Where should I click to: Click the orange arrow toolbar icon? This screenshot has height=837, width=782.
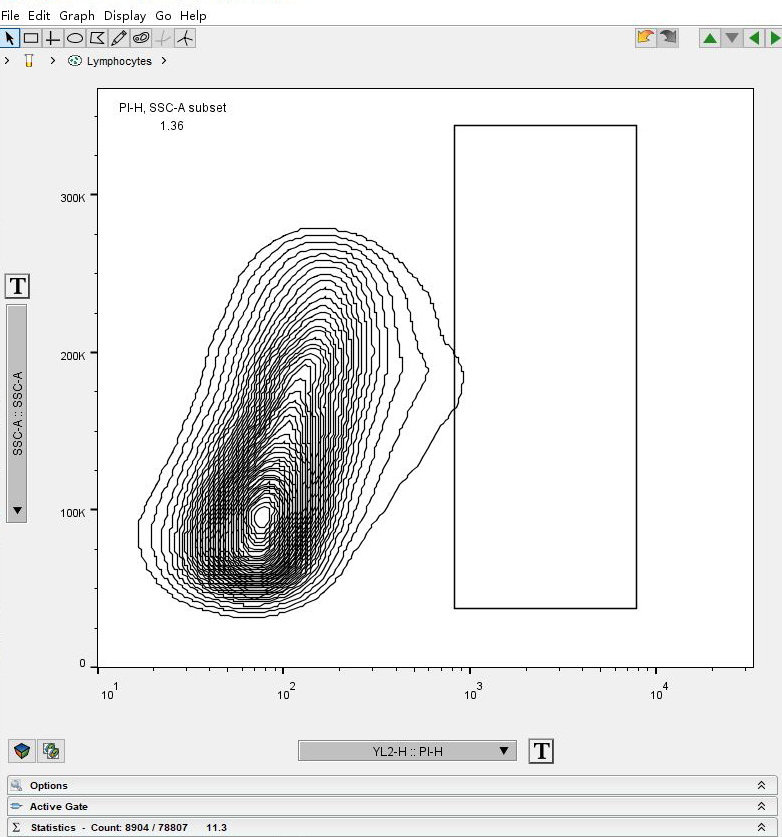point(645,38)
